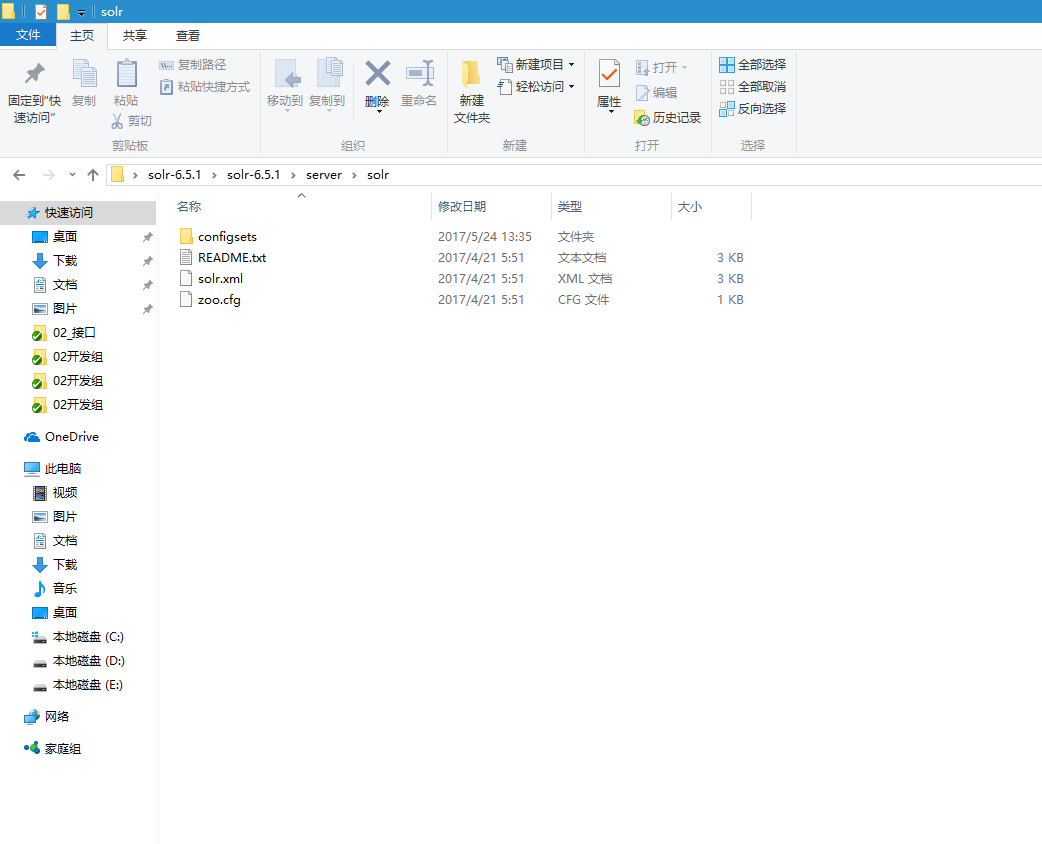
Task: Open Downloads (下载) under Quick access
Action: tap(64, 261)
